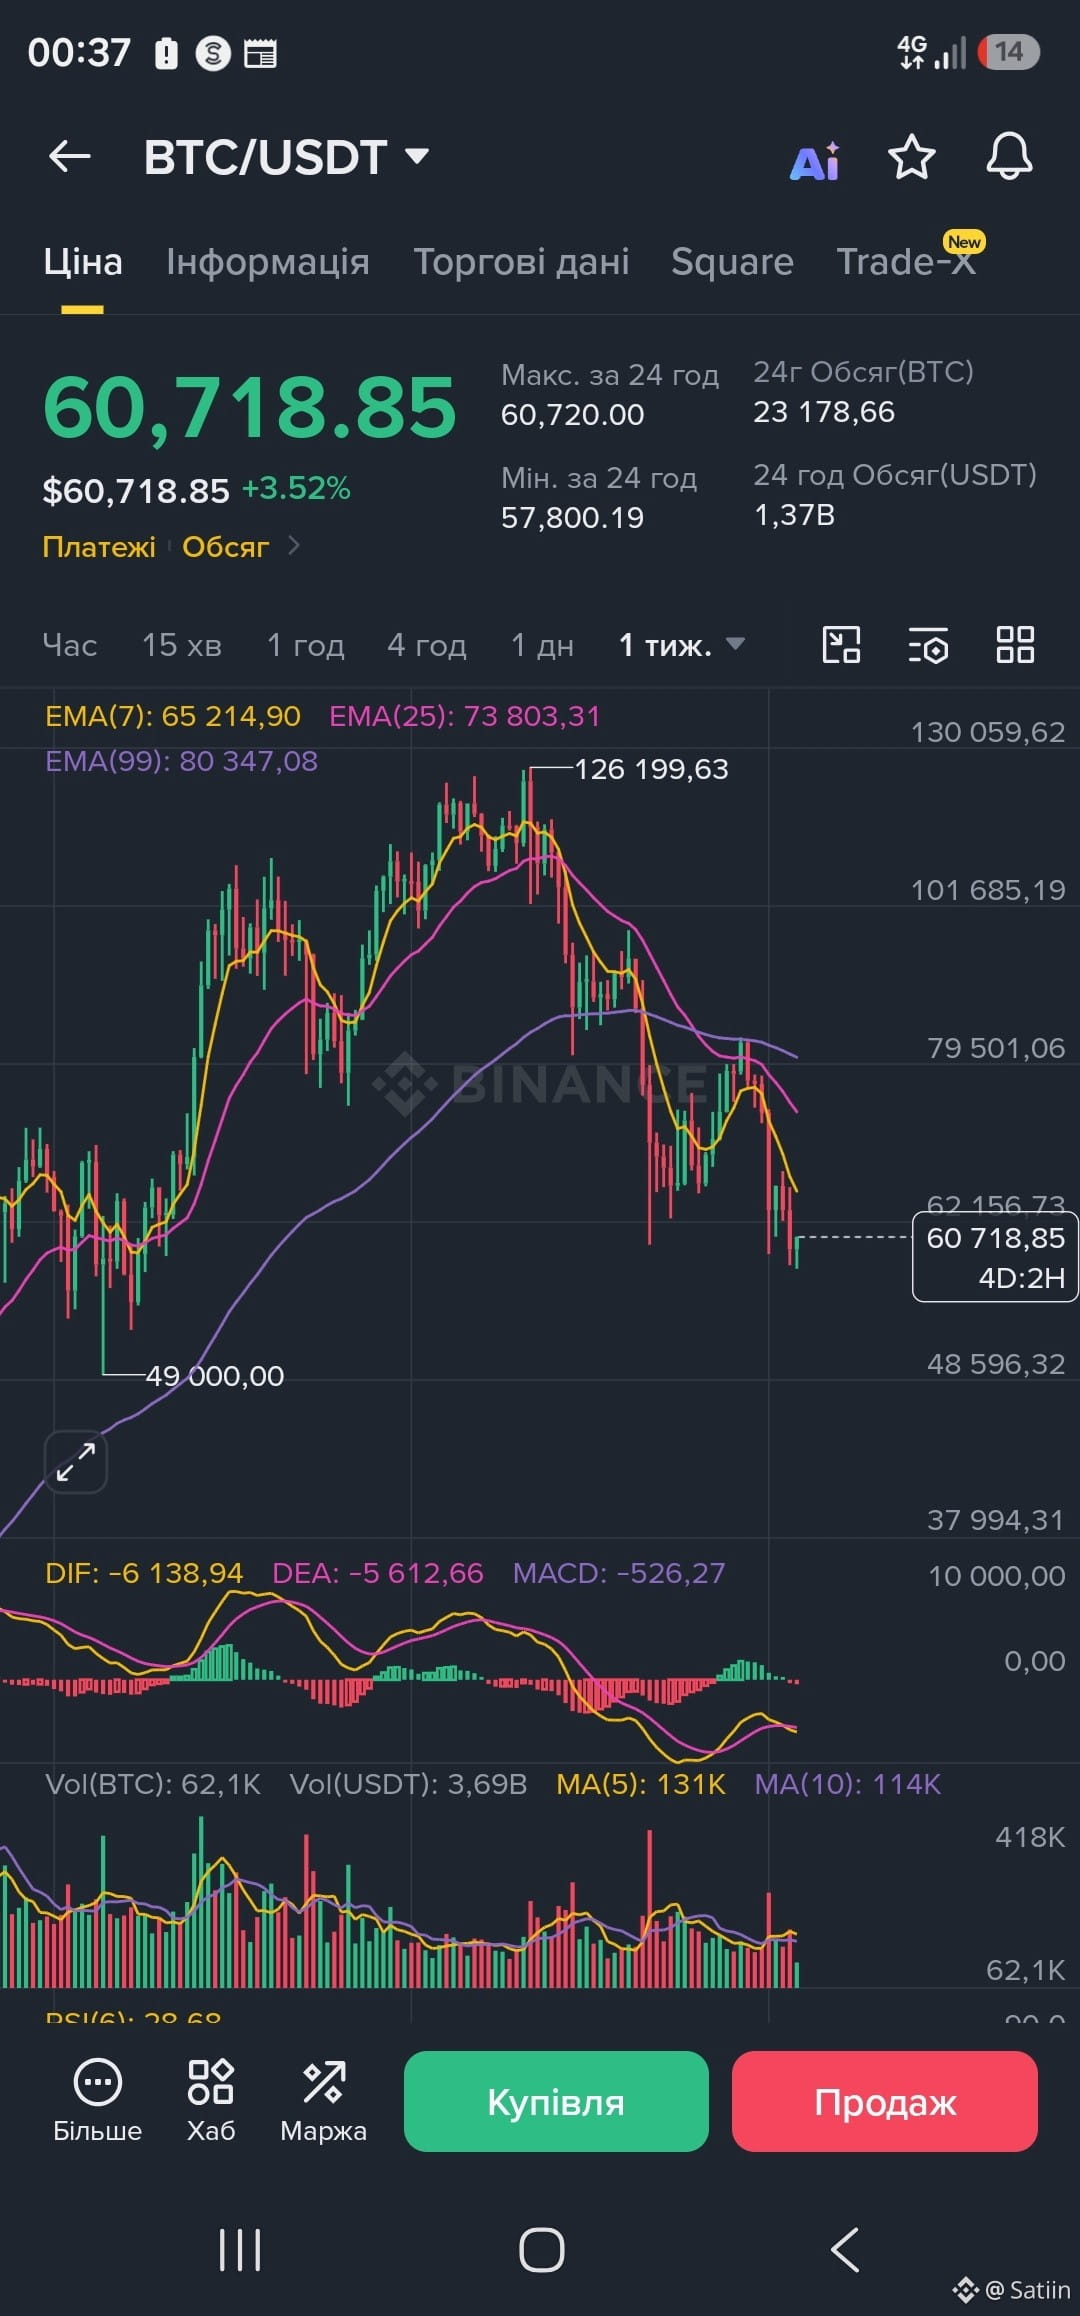Viewport: 1080px width, 2316px height.
Task: Open the four-squares grid view icon
Action: 1015,645
